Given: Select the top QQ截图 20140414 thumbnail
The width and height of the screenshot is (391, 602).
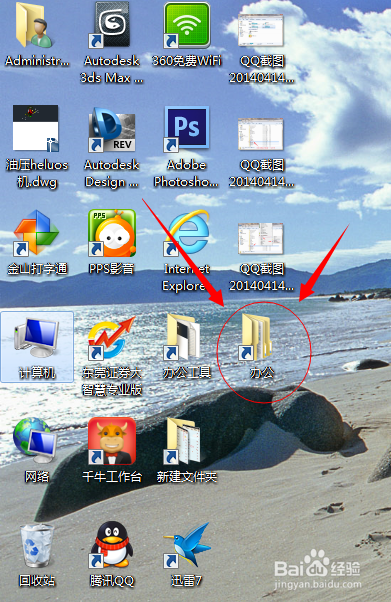Looking at the screenshot, I should click(261, 30).
